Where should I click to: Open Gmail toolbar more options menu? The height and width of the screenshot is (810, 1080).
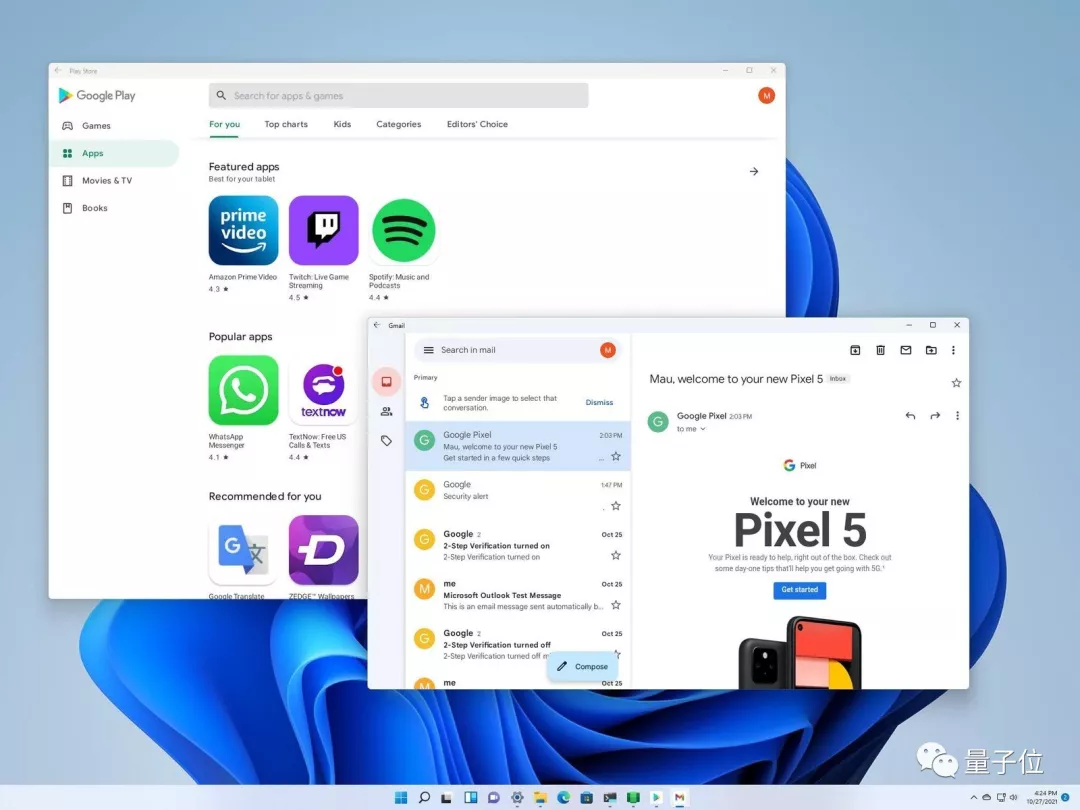953,350
